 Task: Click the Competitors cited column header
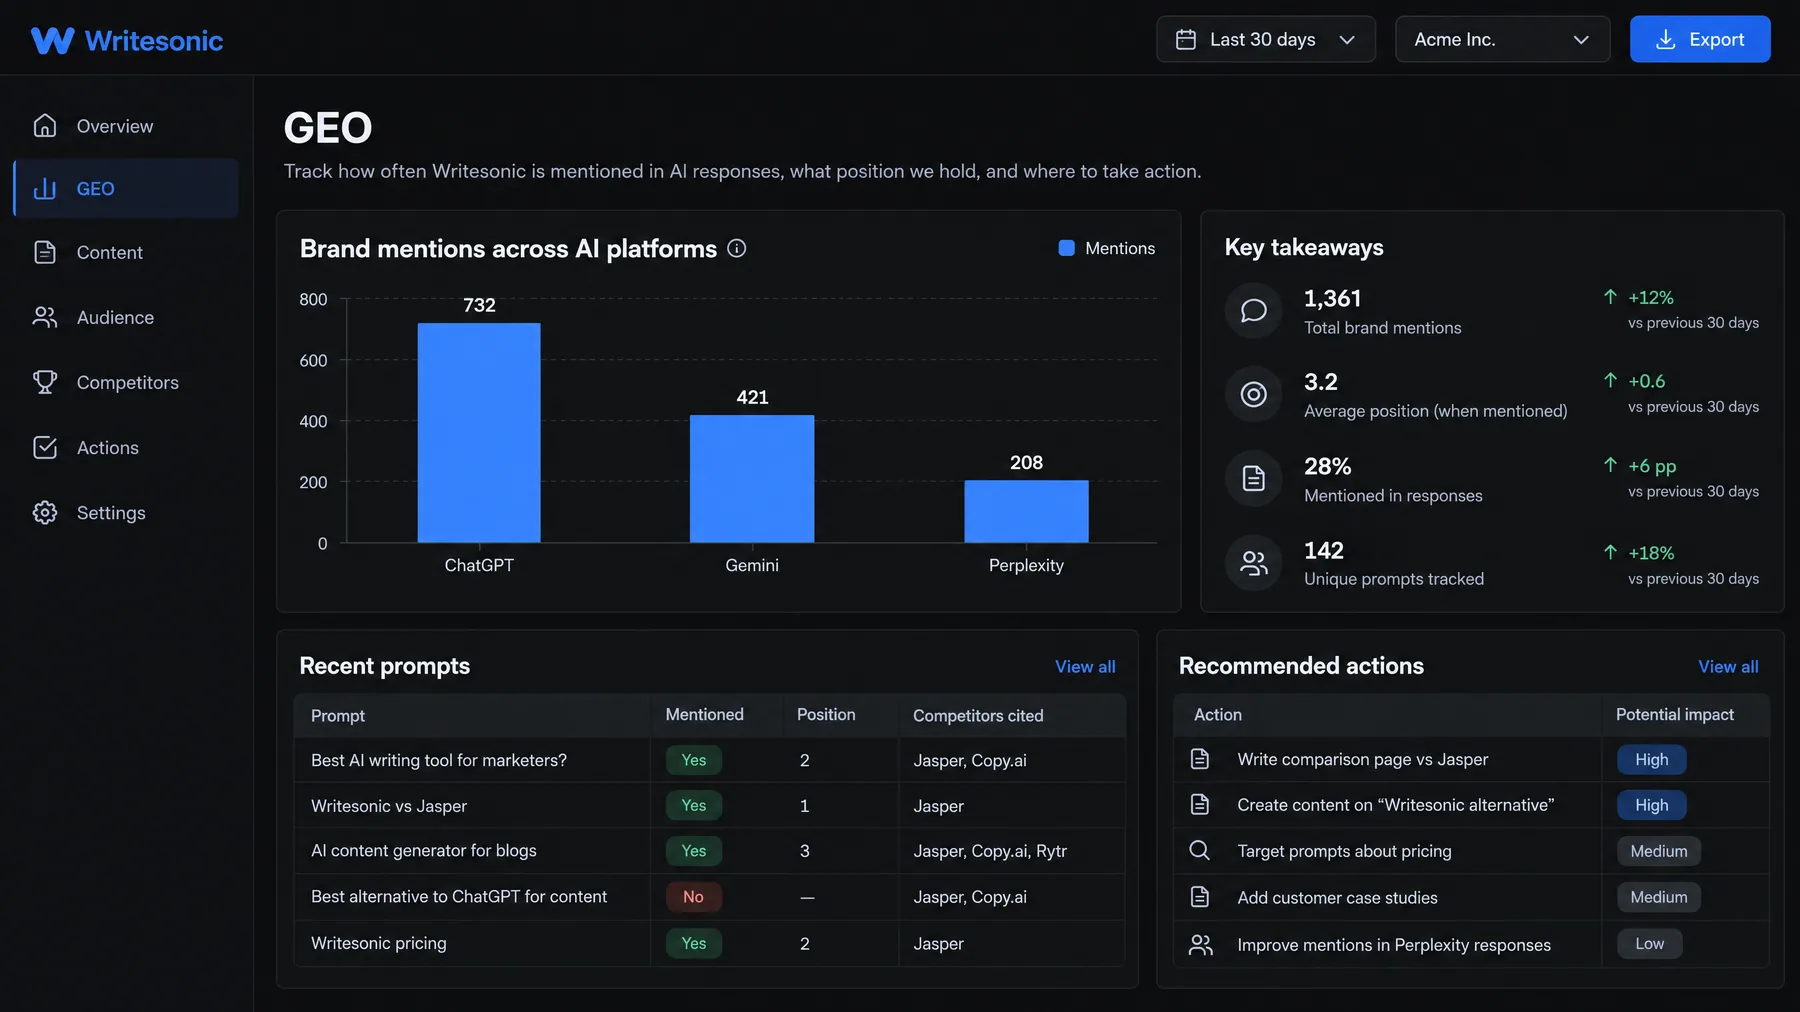pyautogui.click(x=978, y=716)
